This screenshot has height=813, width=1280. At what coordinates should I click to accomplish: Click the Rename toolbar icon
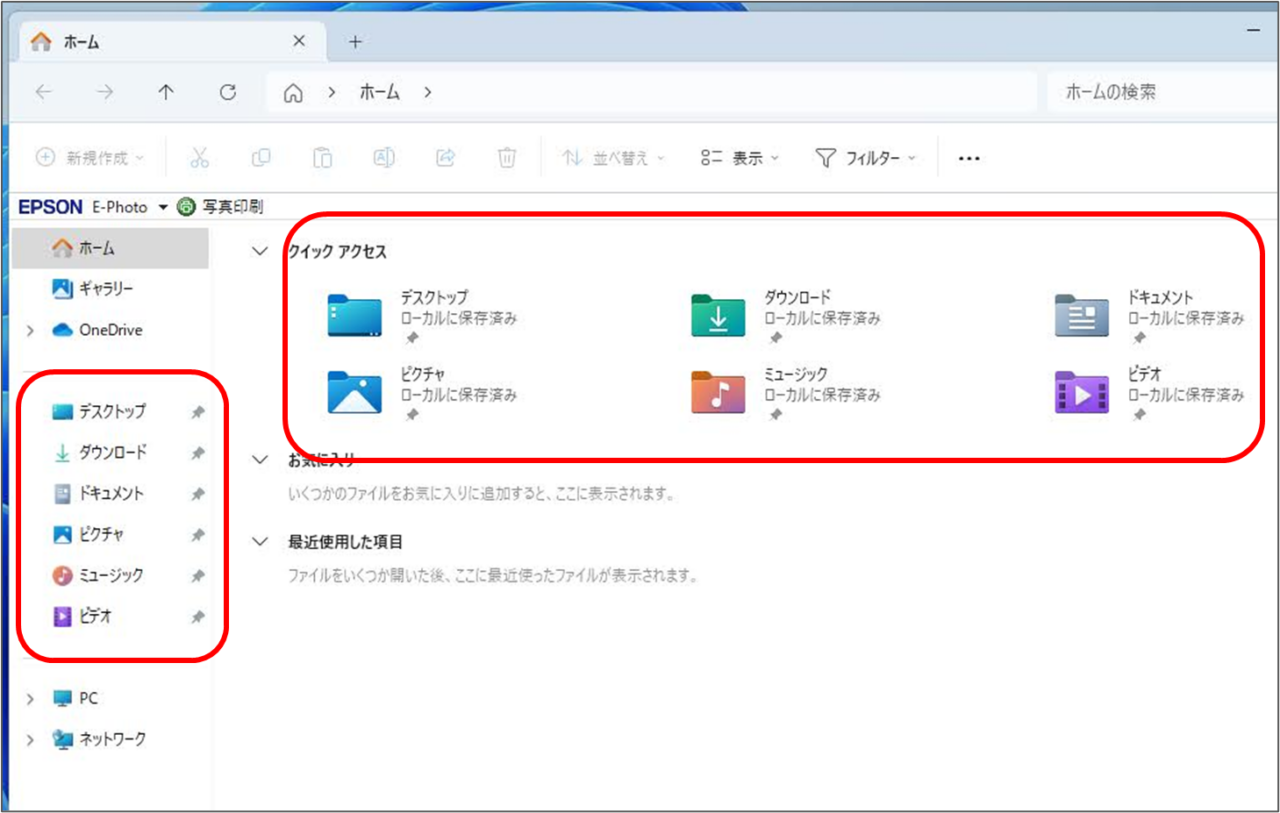pyautogui.click(x=384, y=157)
